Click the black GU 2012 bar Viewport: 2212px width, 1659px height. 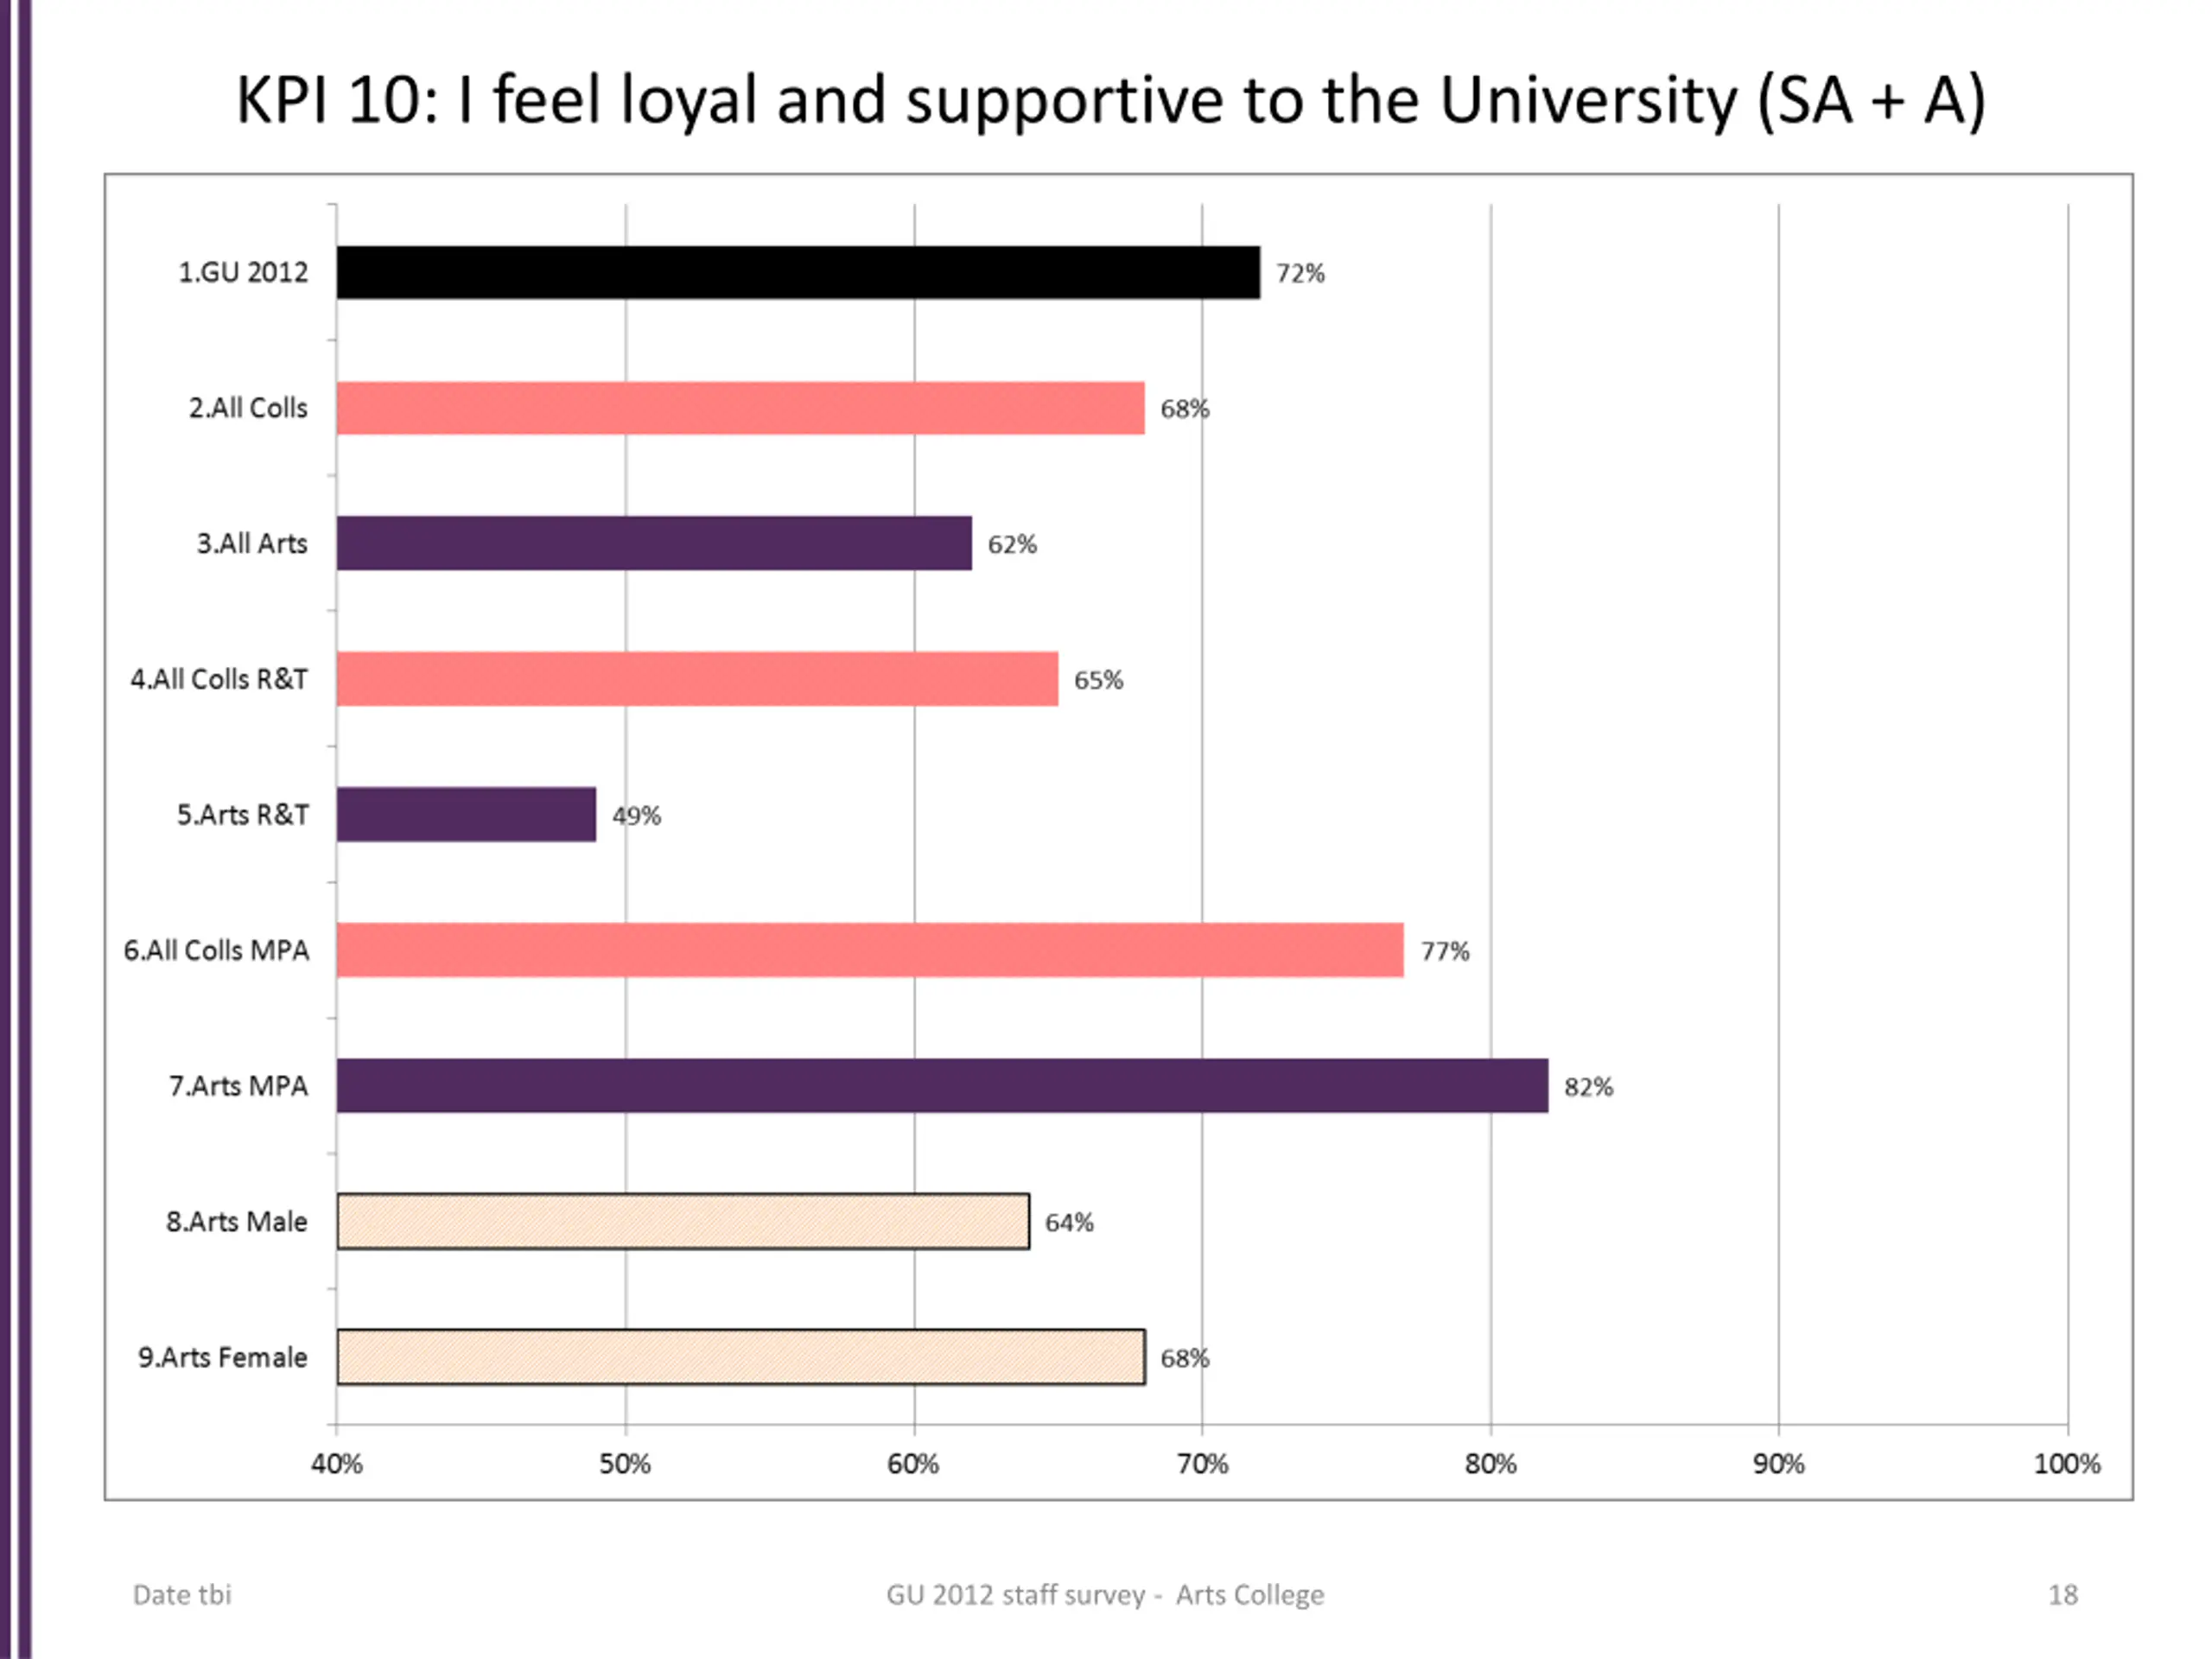point(798,272)
